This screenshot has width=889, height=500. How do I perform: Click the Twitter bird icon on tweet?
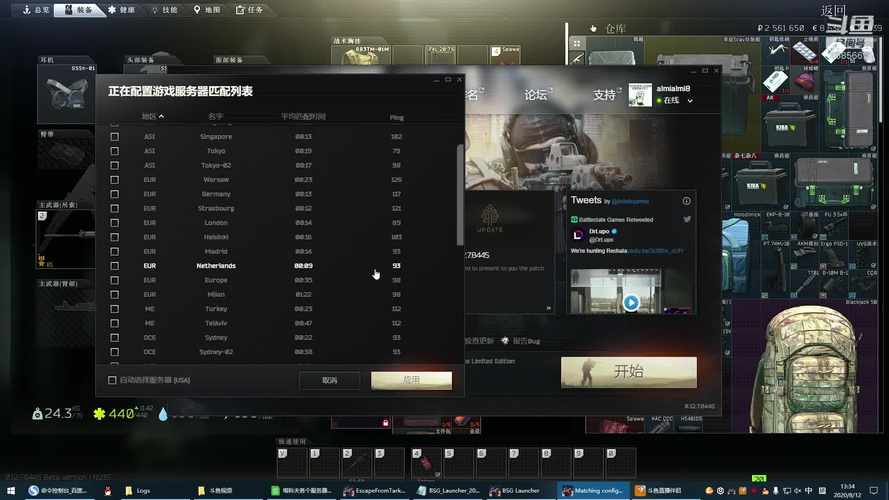(x=687, y=219)
